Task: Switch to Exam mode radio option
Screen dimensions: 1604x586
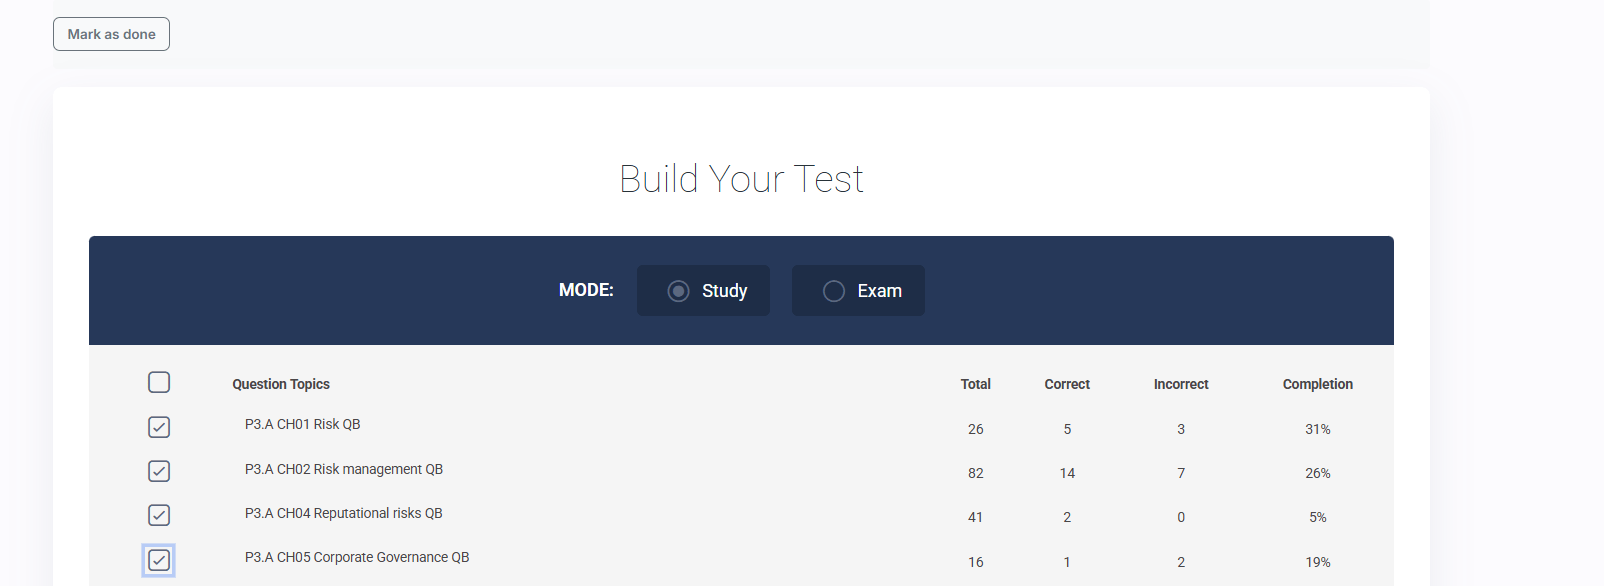Action: [x=834, y=291]
